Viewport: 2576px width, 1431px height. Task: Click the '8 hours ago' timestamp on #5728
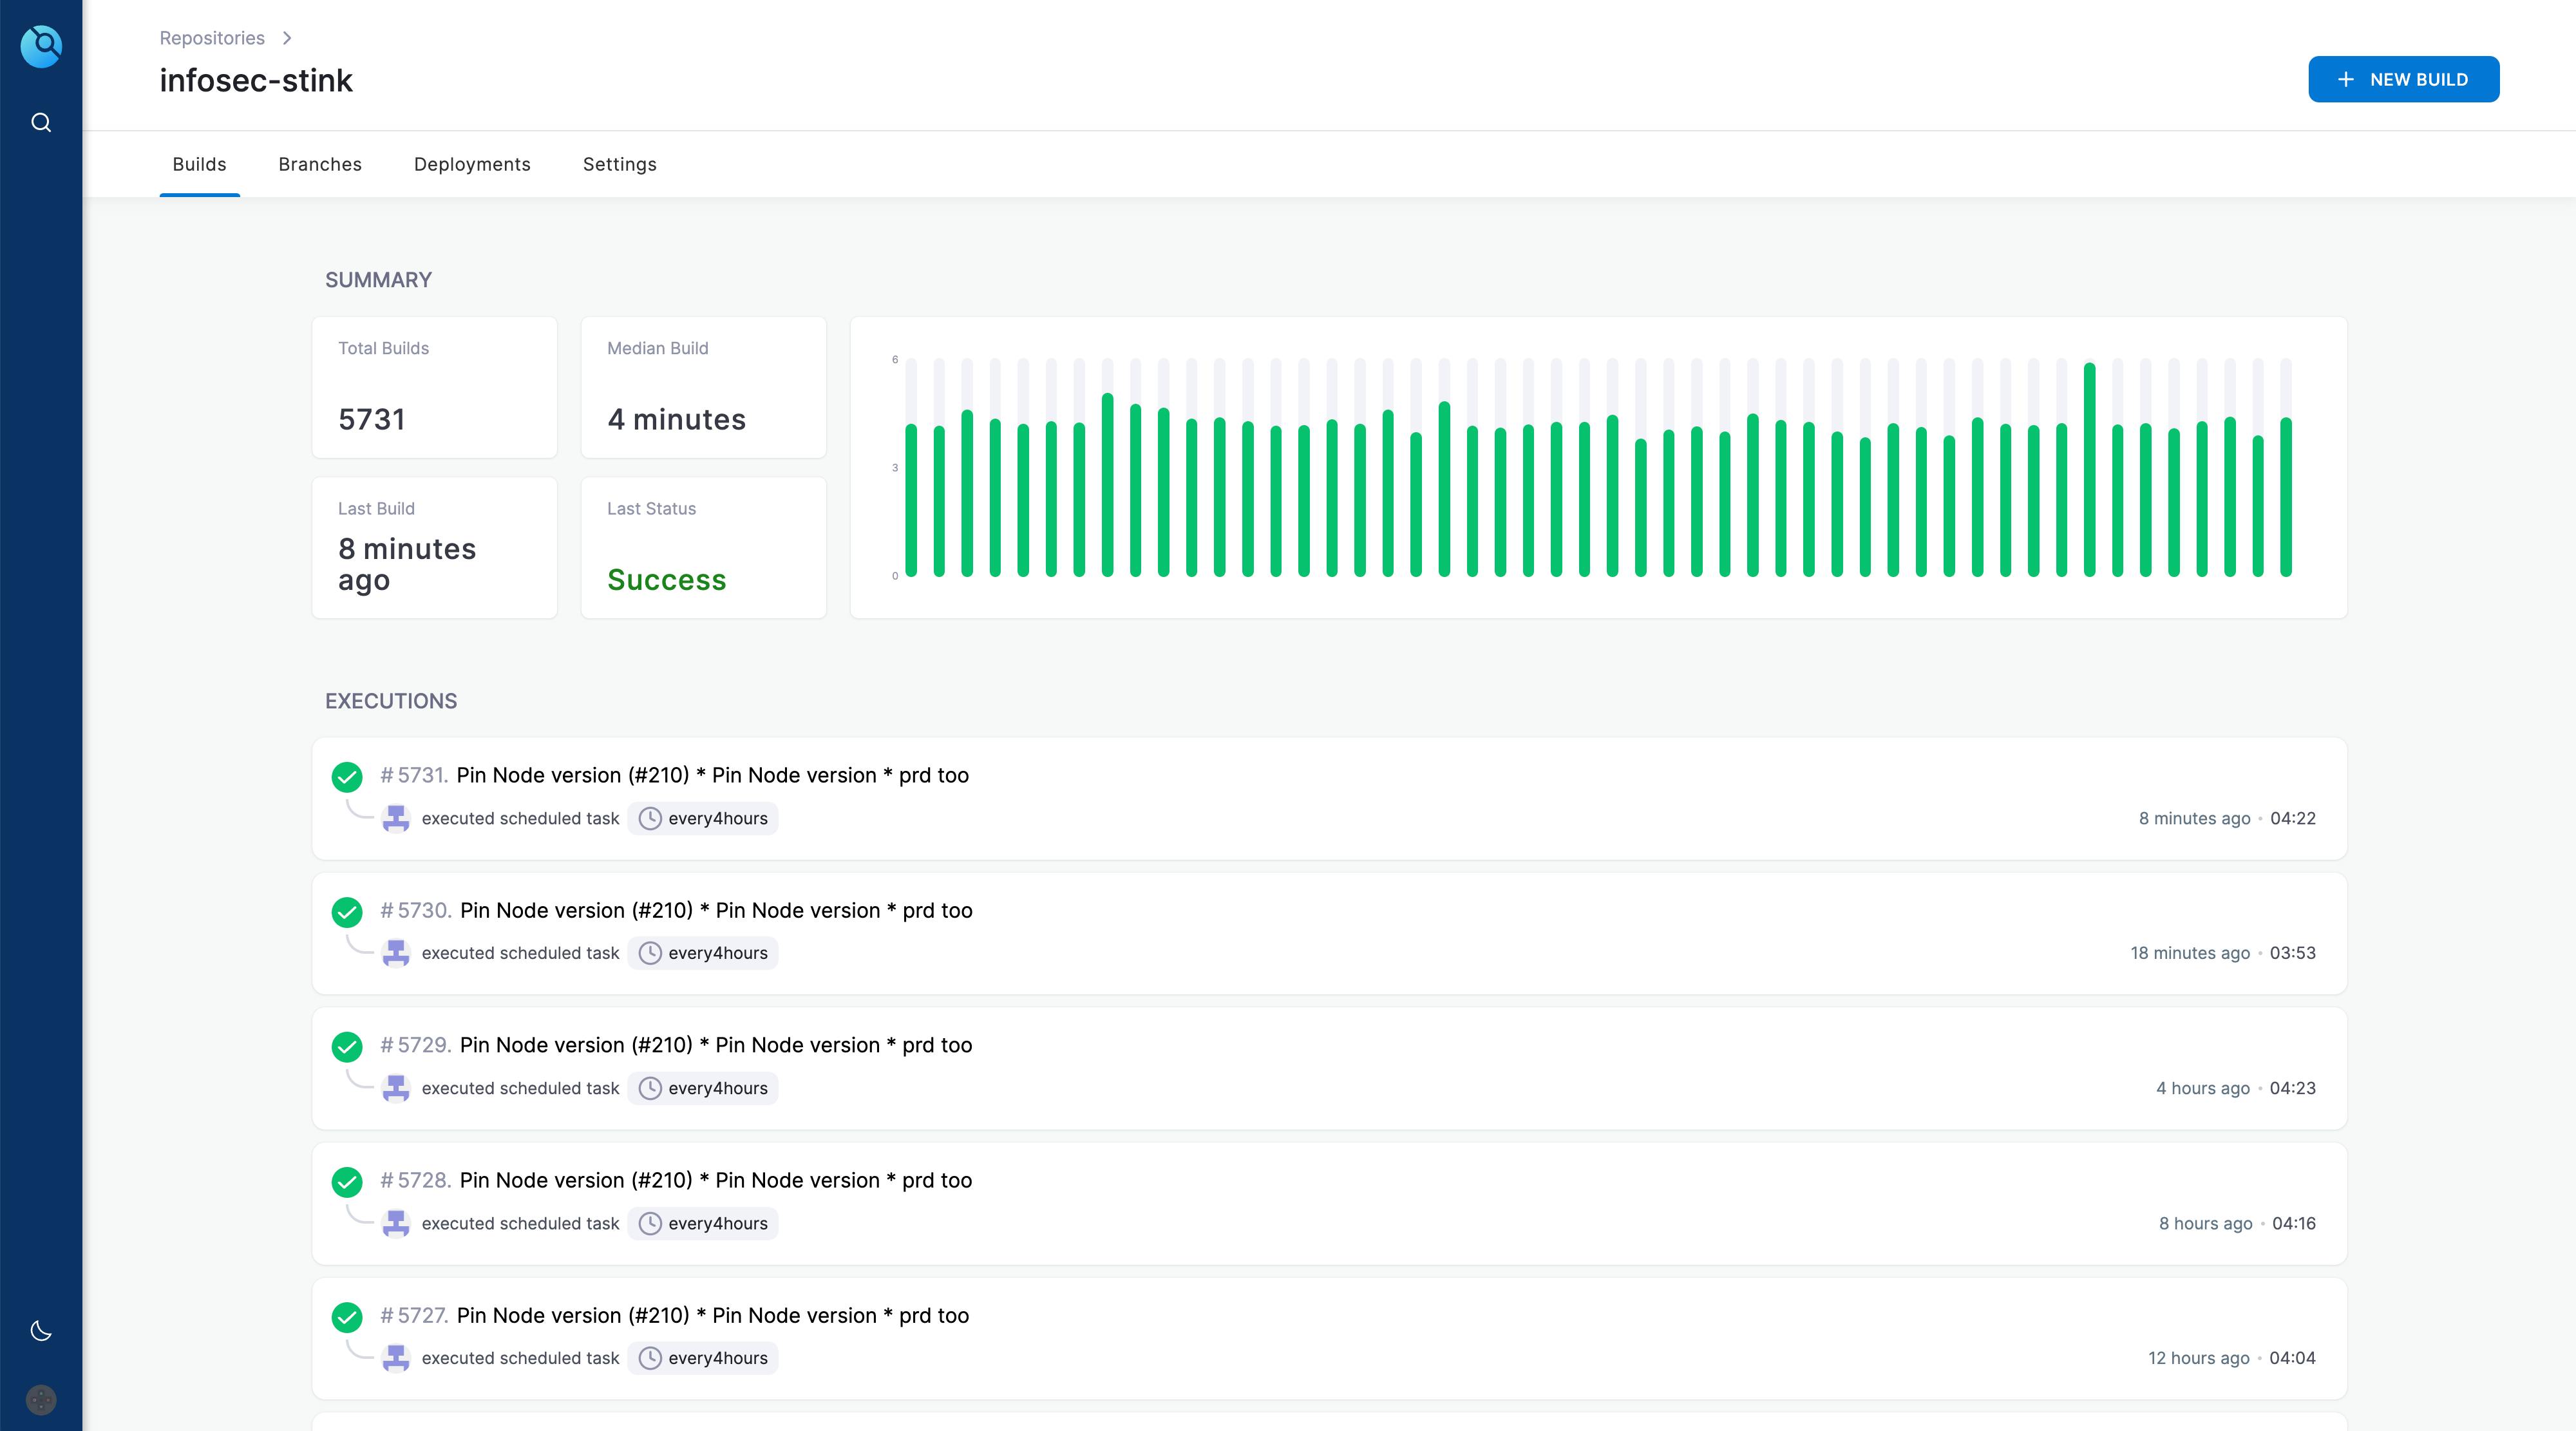coord(2205,1223)
